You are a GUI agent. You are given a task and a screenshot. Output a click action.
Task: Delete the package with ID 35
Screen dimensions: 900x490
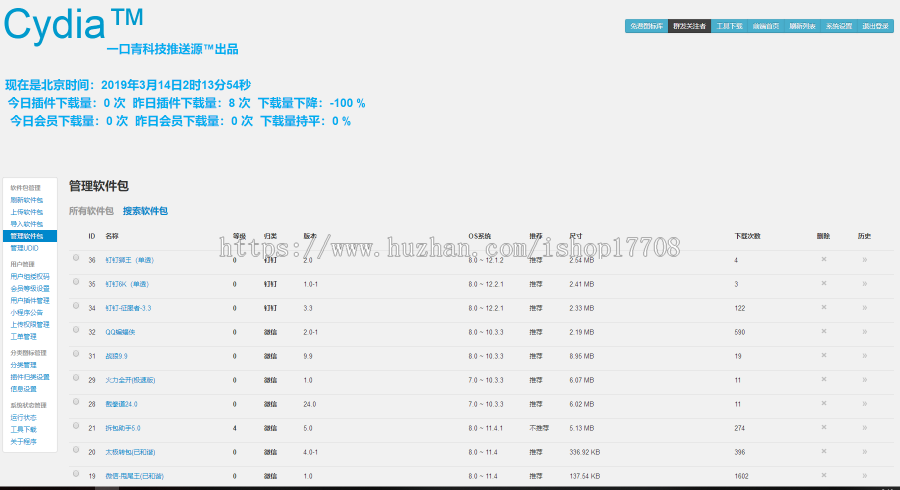[x=824, y=283]
